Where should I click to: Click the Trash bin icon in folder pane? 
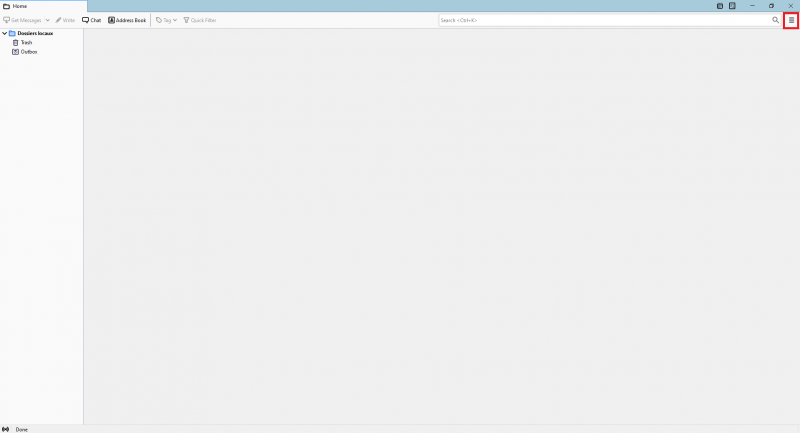[x=15, y=42]
